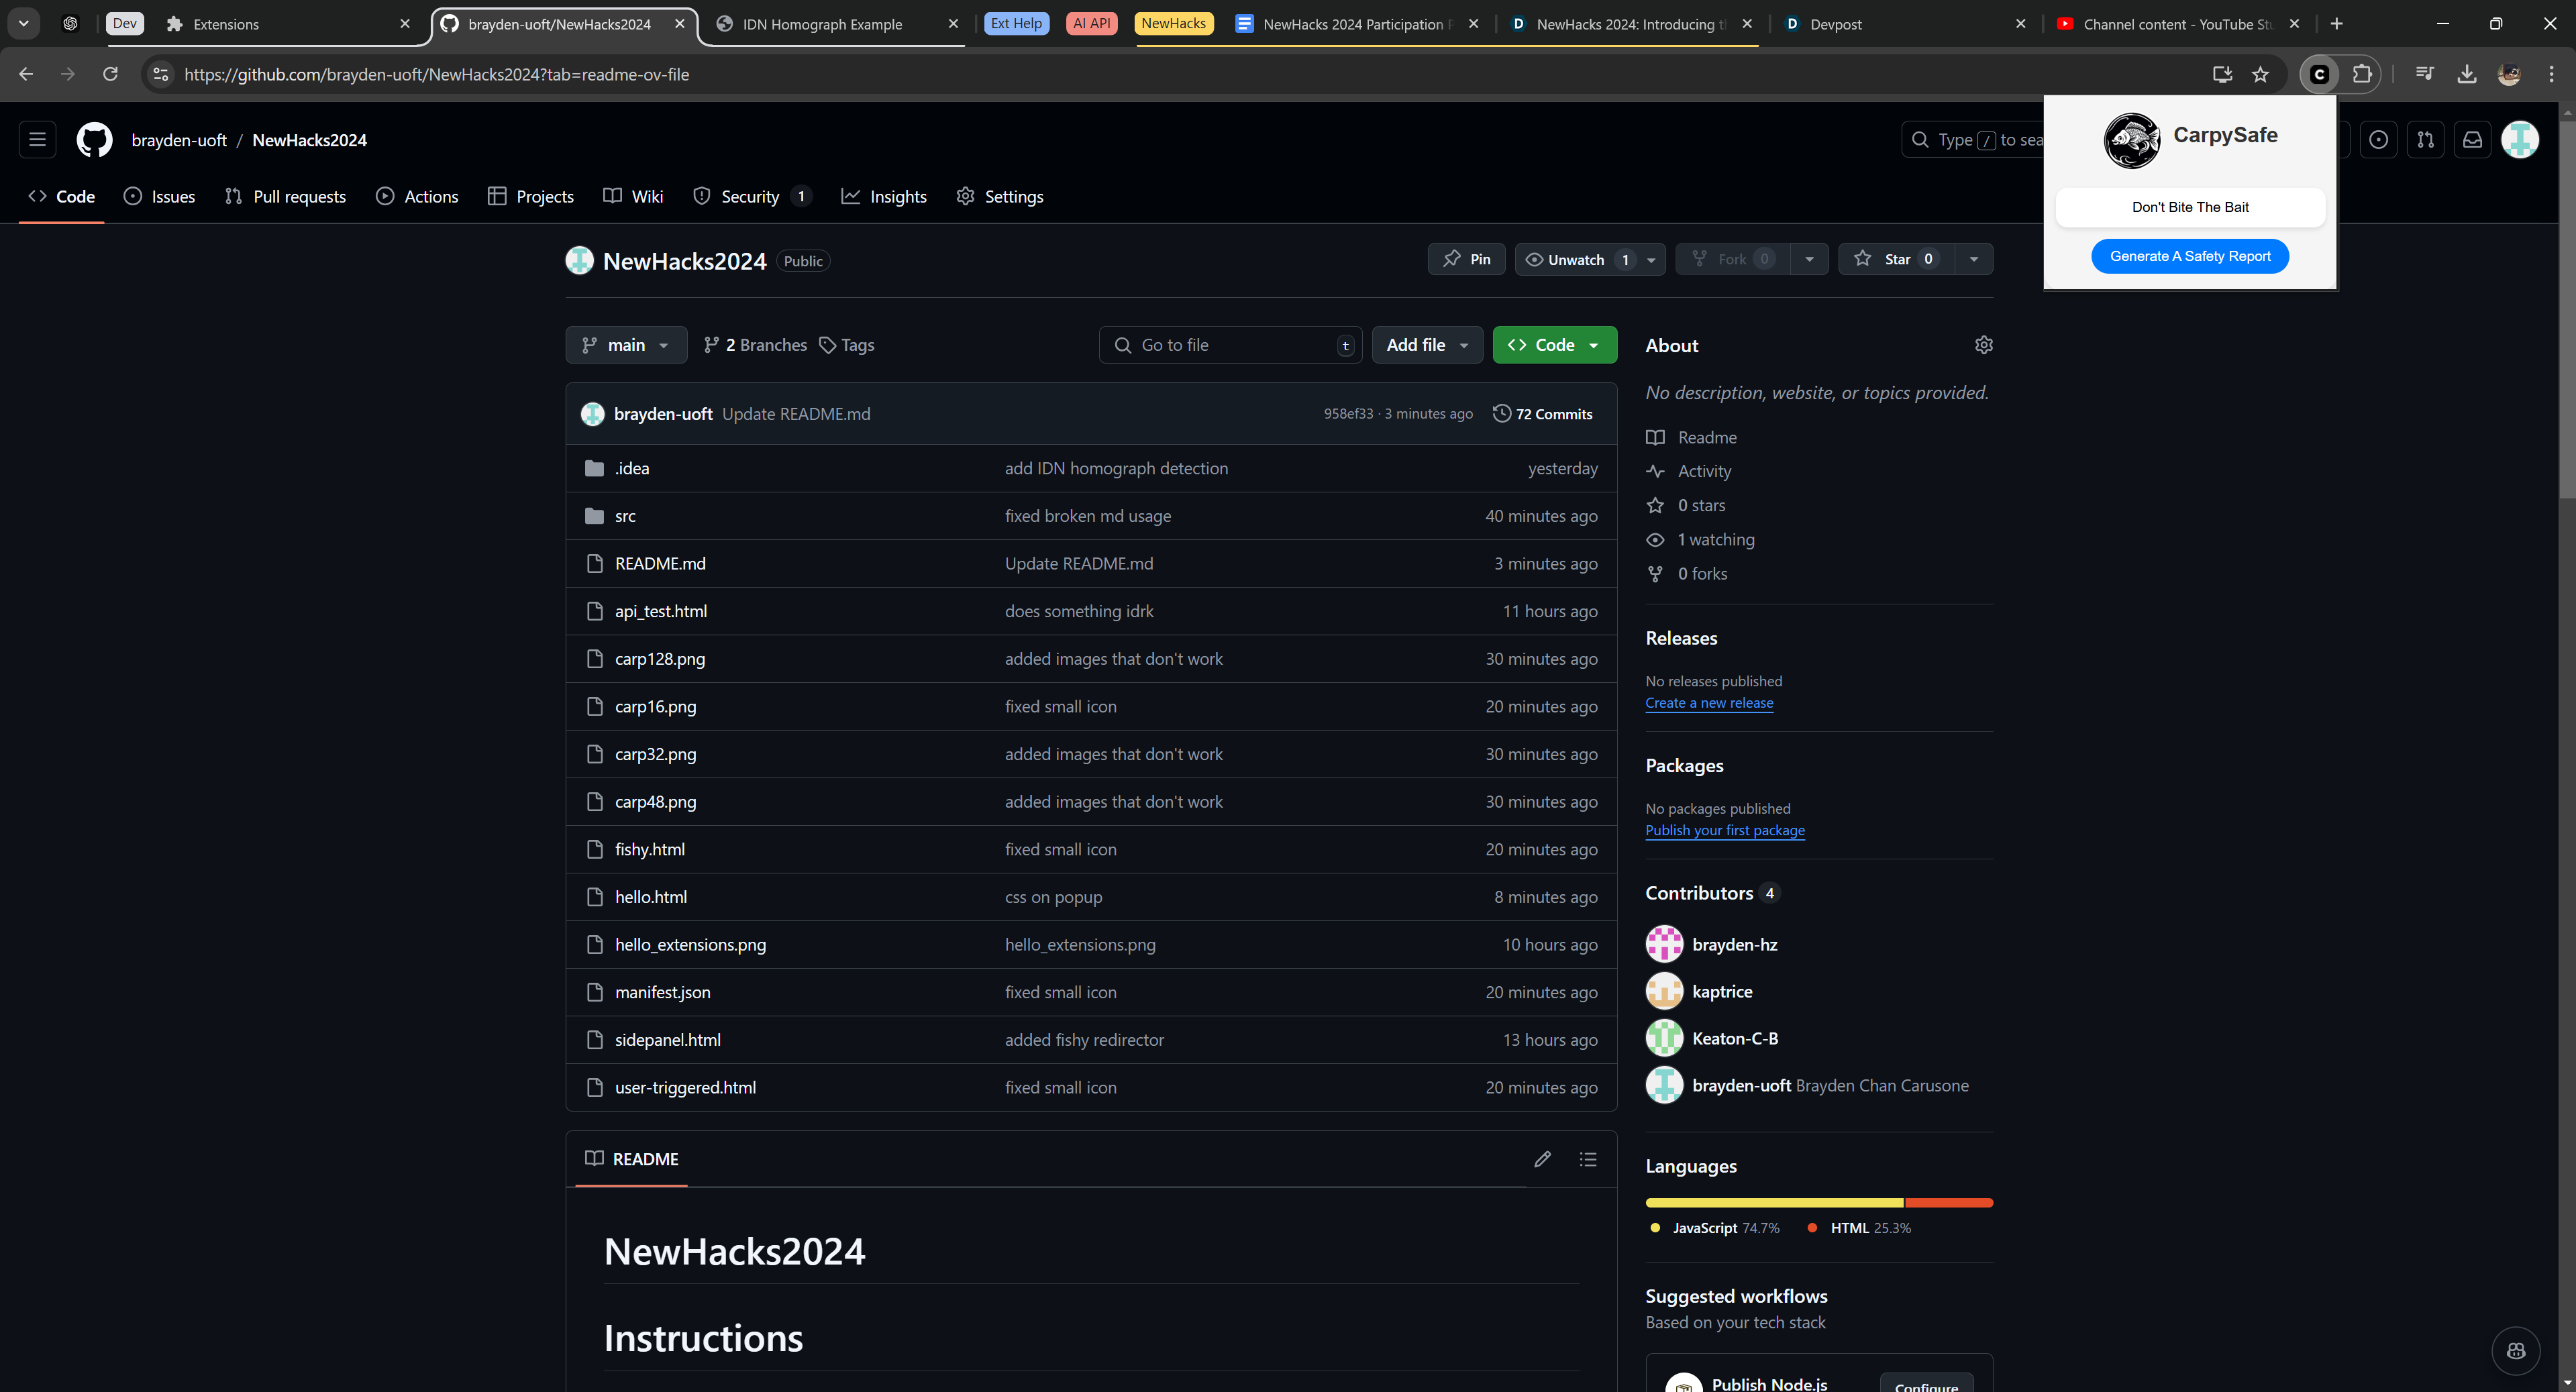Click Create a new release link

click(x=1709, y=703)
